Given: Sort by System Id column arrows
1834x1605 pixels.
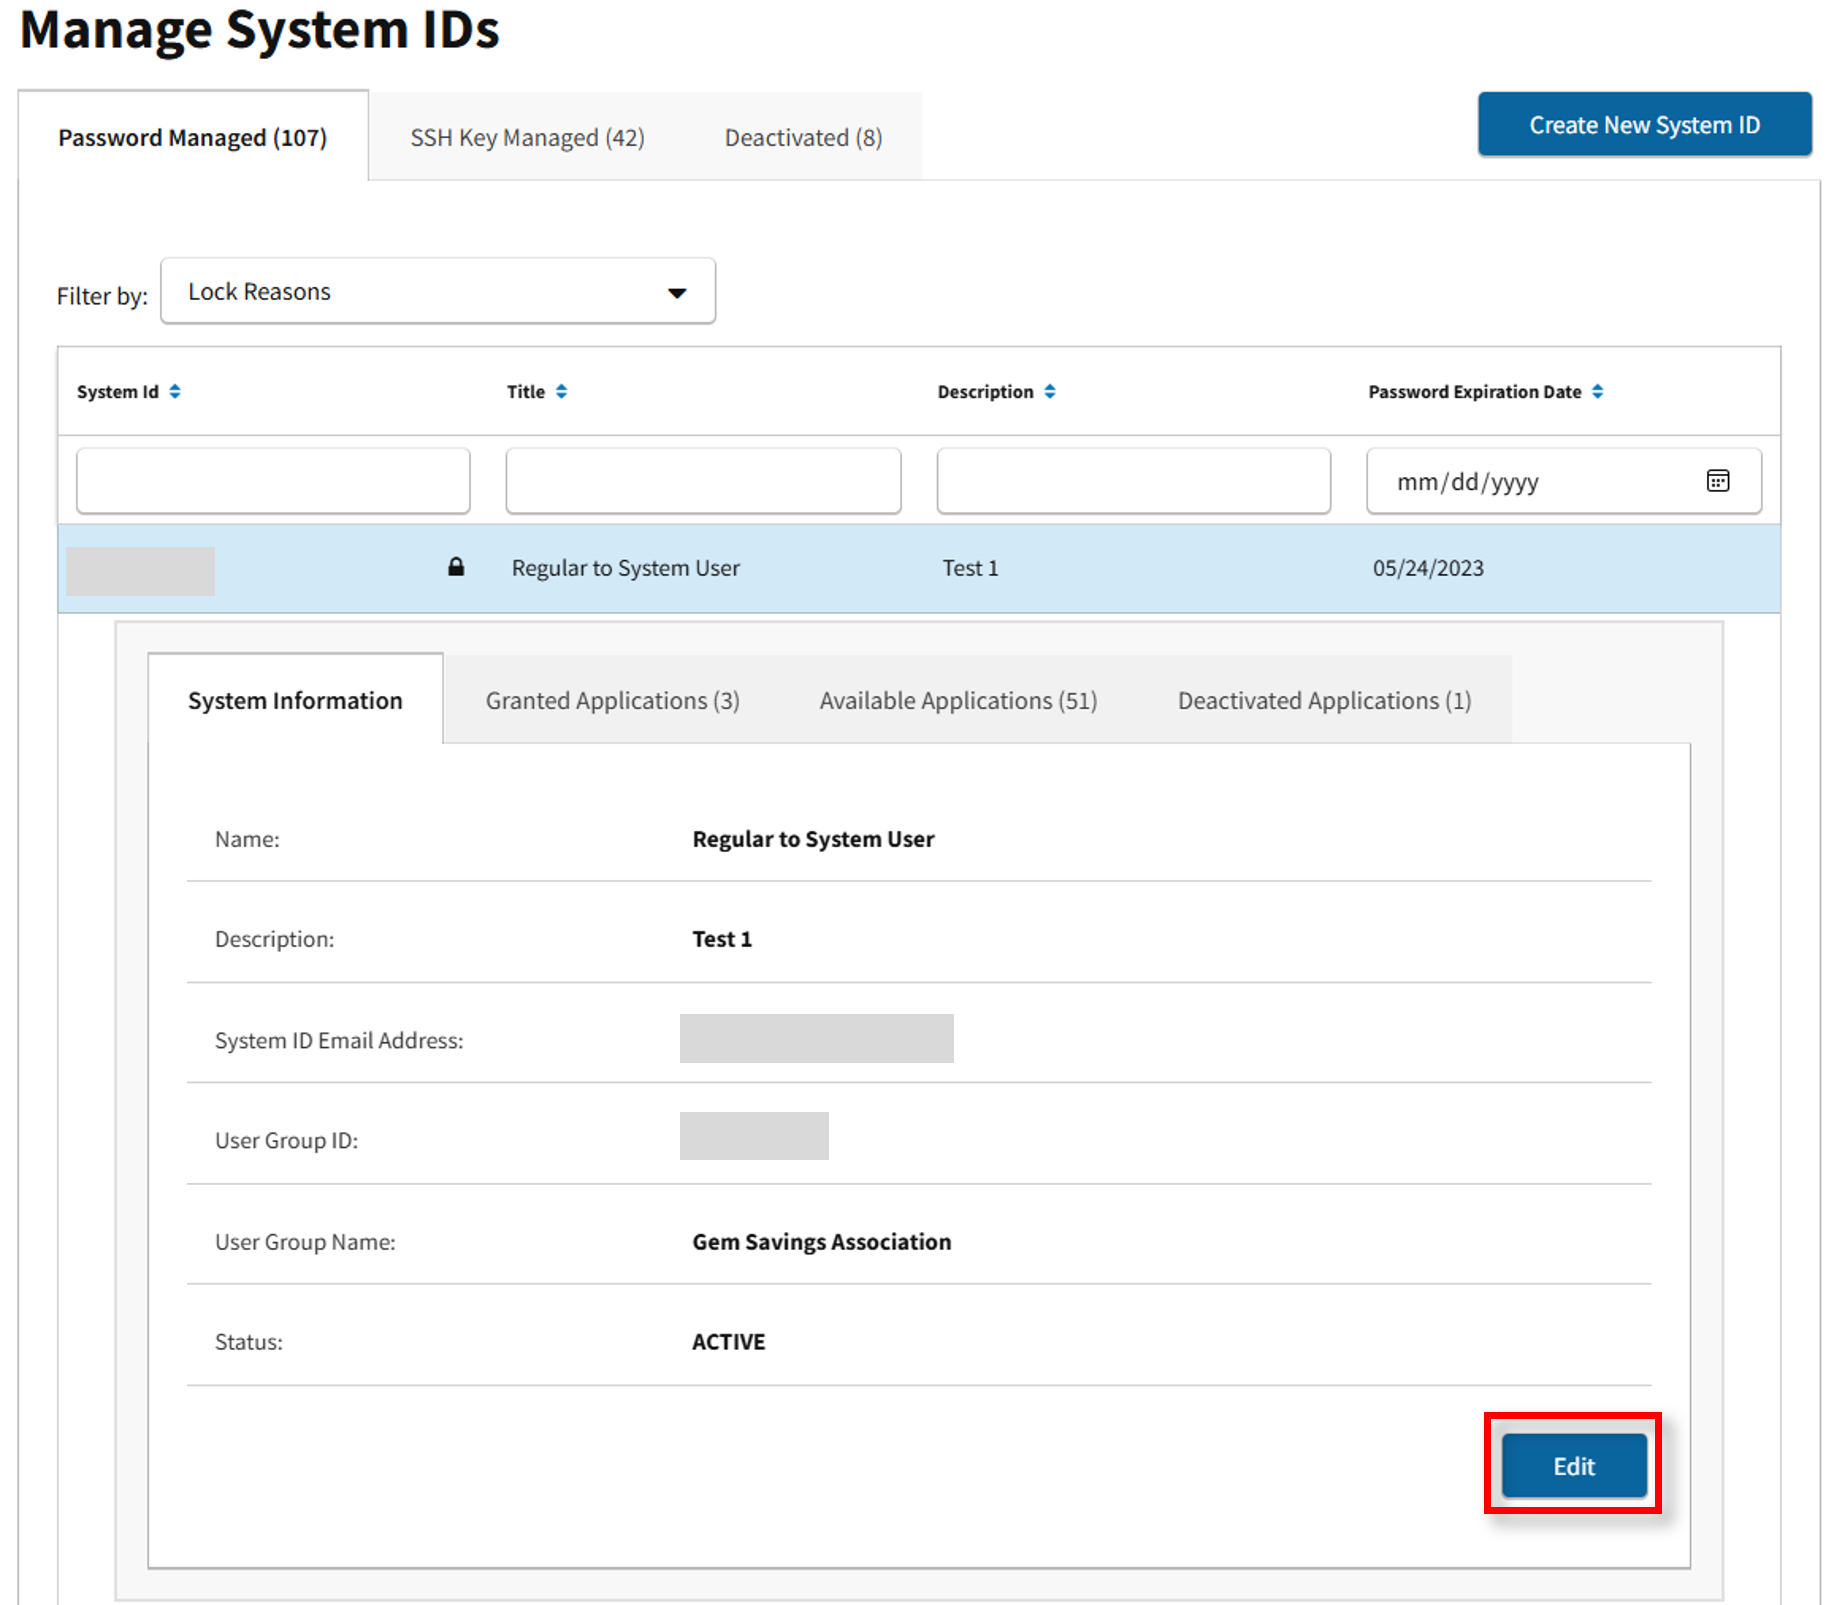Looking at the screenshot, I should pyautogui.click(x=175, y=392).
